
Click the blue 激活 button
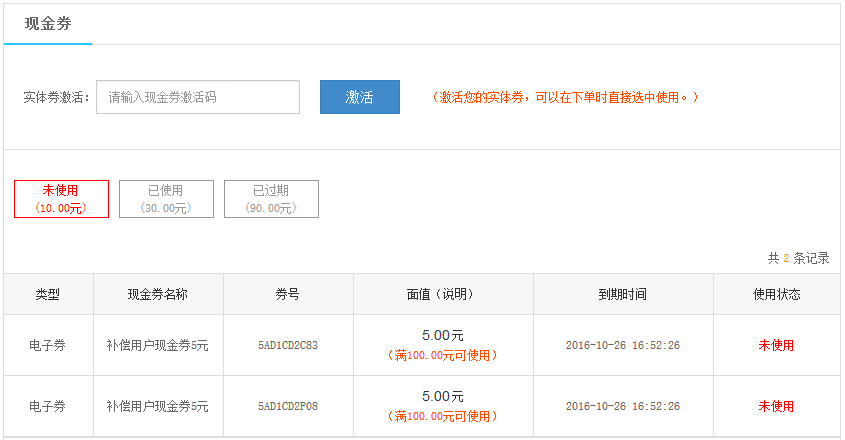(360, 97)
